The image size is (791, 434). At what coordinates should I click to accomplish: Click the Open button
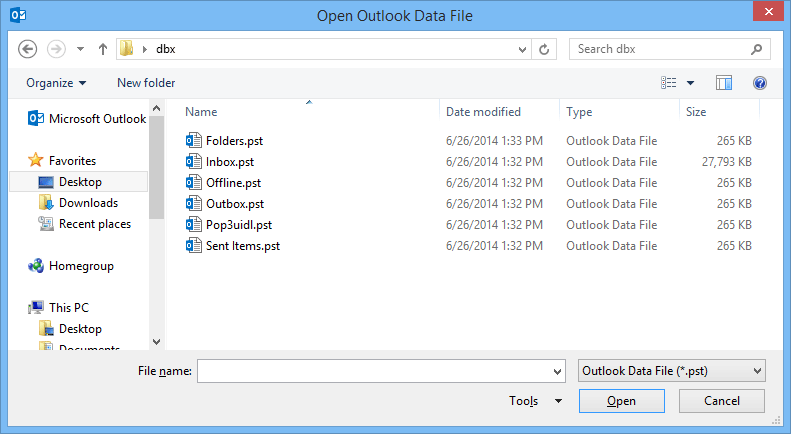click(x=622, y=401)
